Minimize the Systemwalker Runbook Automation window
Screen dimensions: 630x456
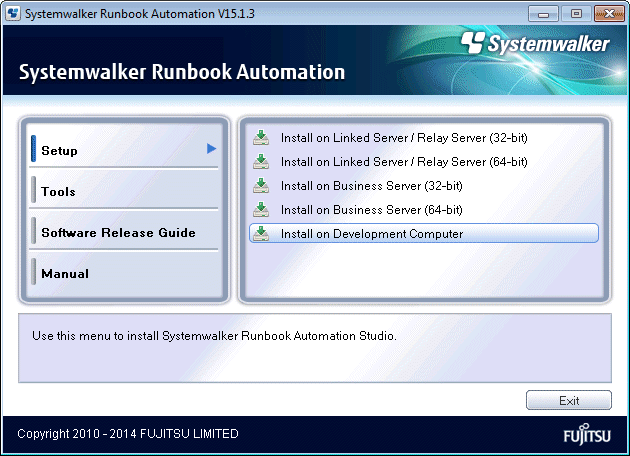(x=543, y=14)
